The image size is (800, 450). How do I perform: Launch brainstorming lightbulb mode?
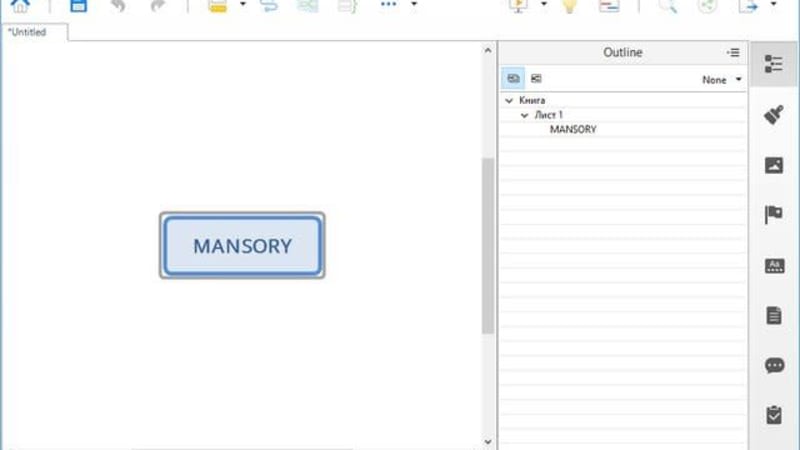pos(569,6)
